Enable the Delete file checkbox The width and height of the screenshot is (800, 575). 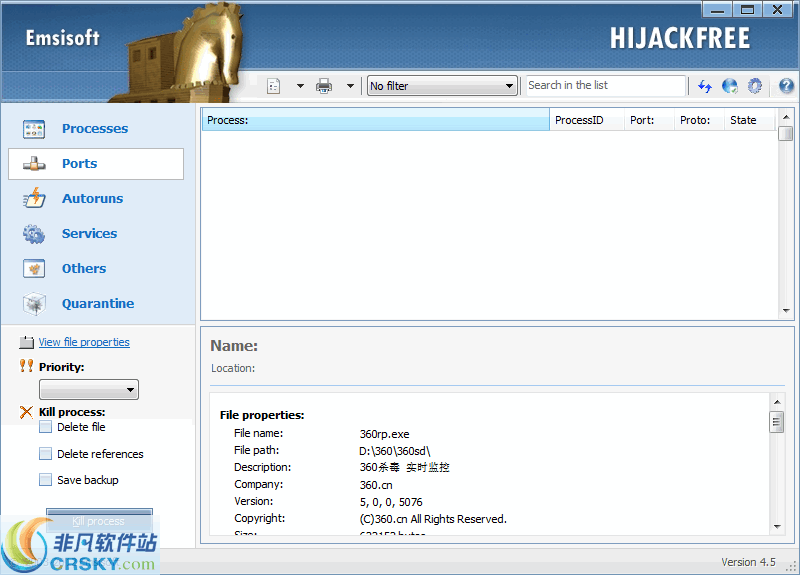click(x=45, y=427)
